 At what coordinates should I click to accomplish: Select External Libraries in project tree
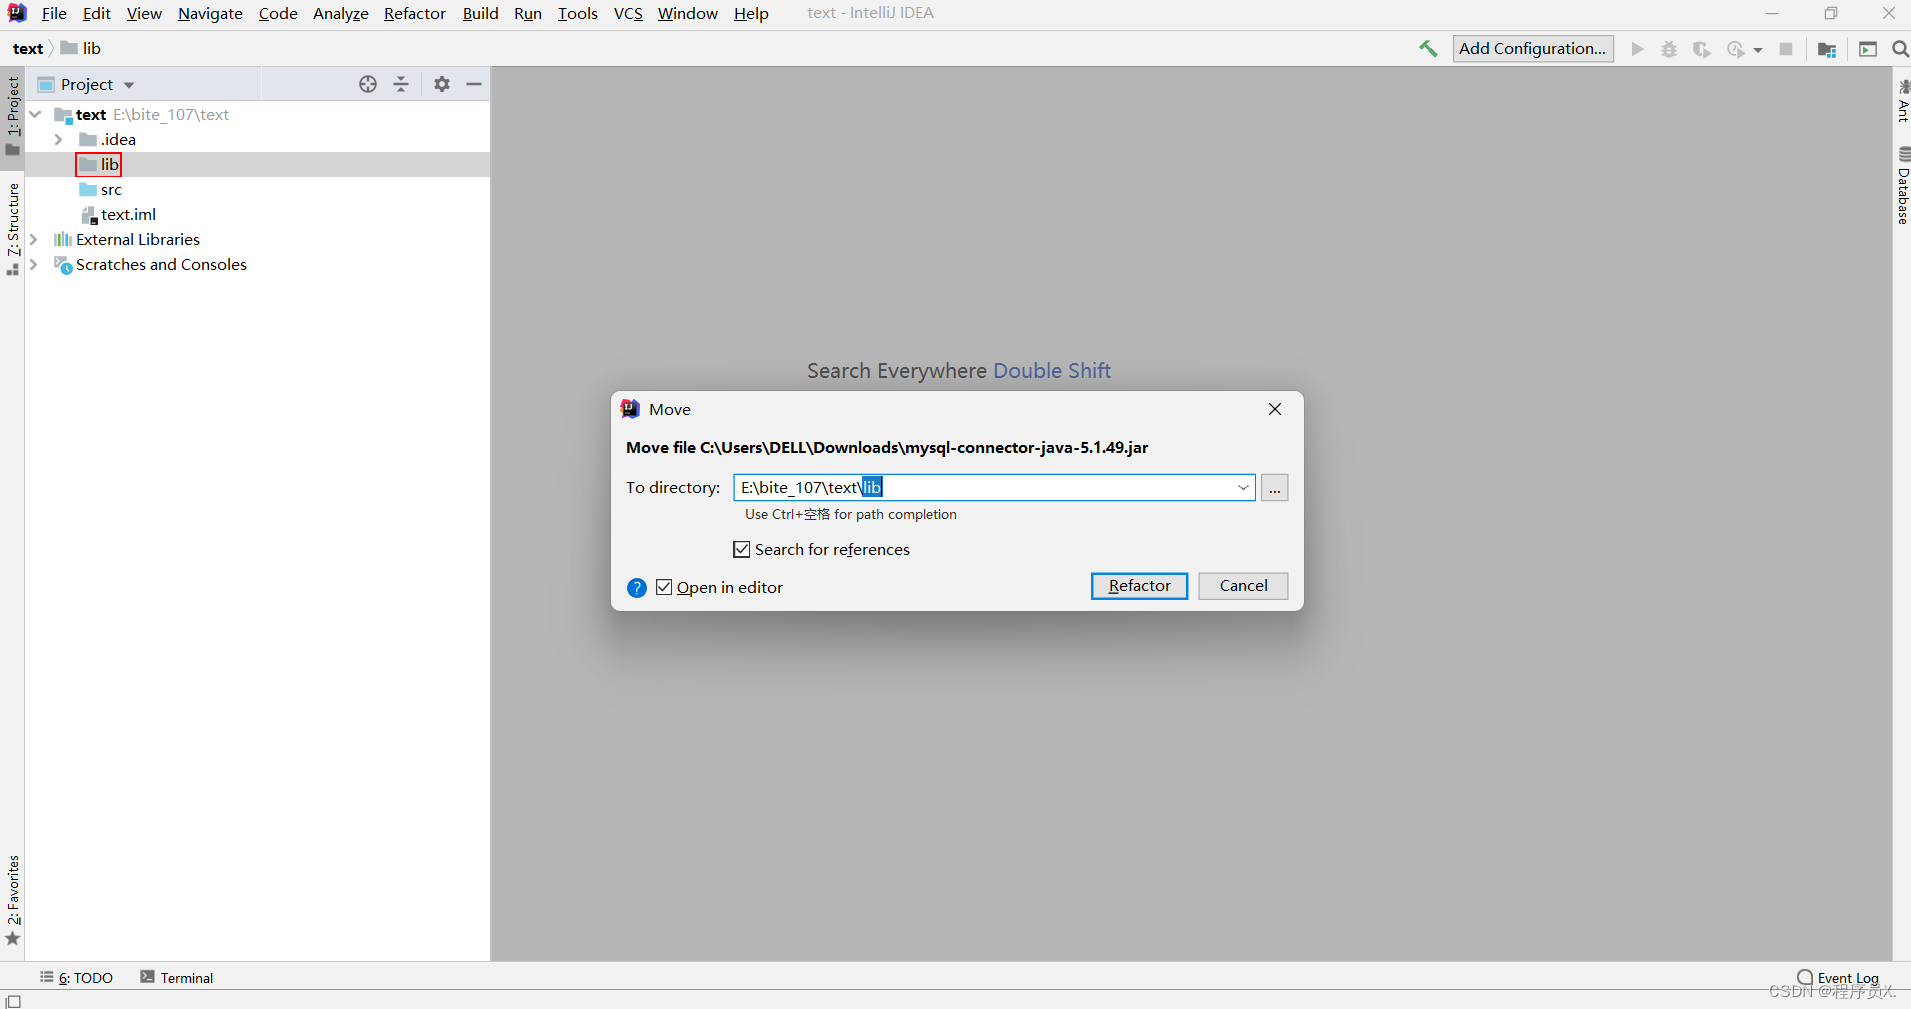click(138, 240)
